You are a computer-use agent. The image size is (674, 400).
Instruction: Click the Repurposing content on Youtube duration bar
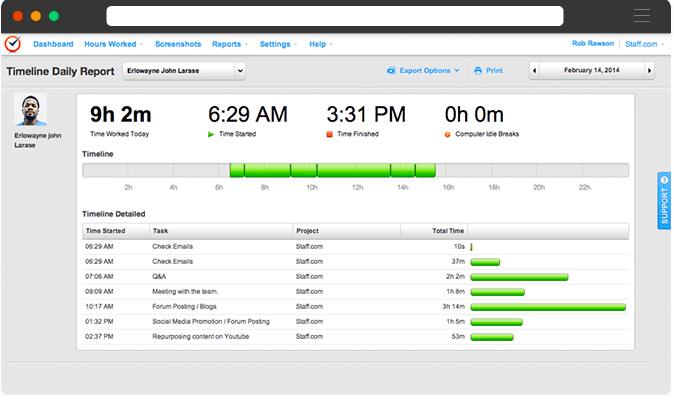coord(492,337)
